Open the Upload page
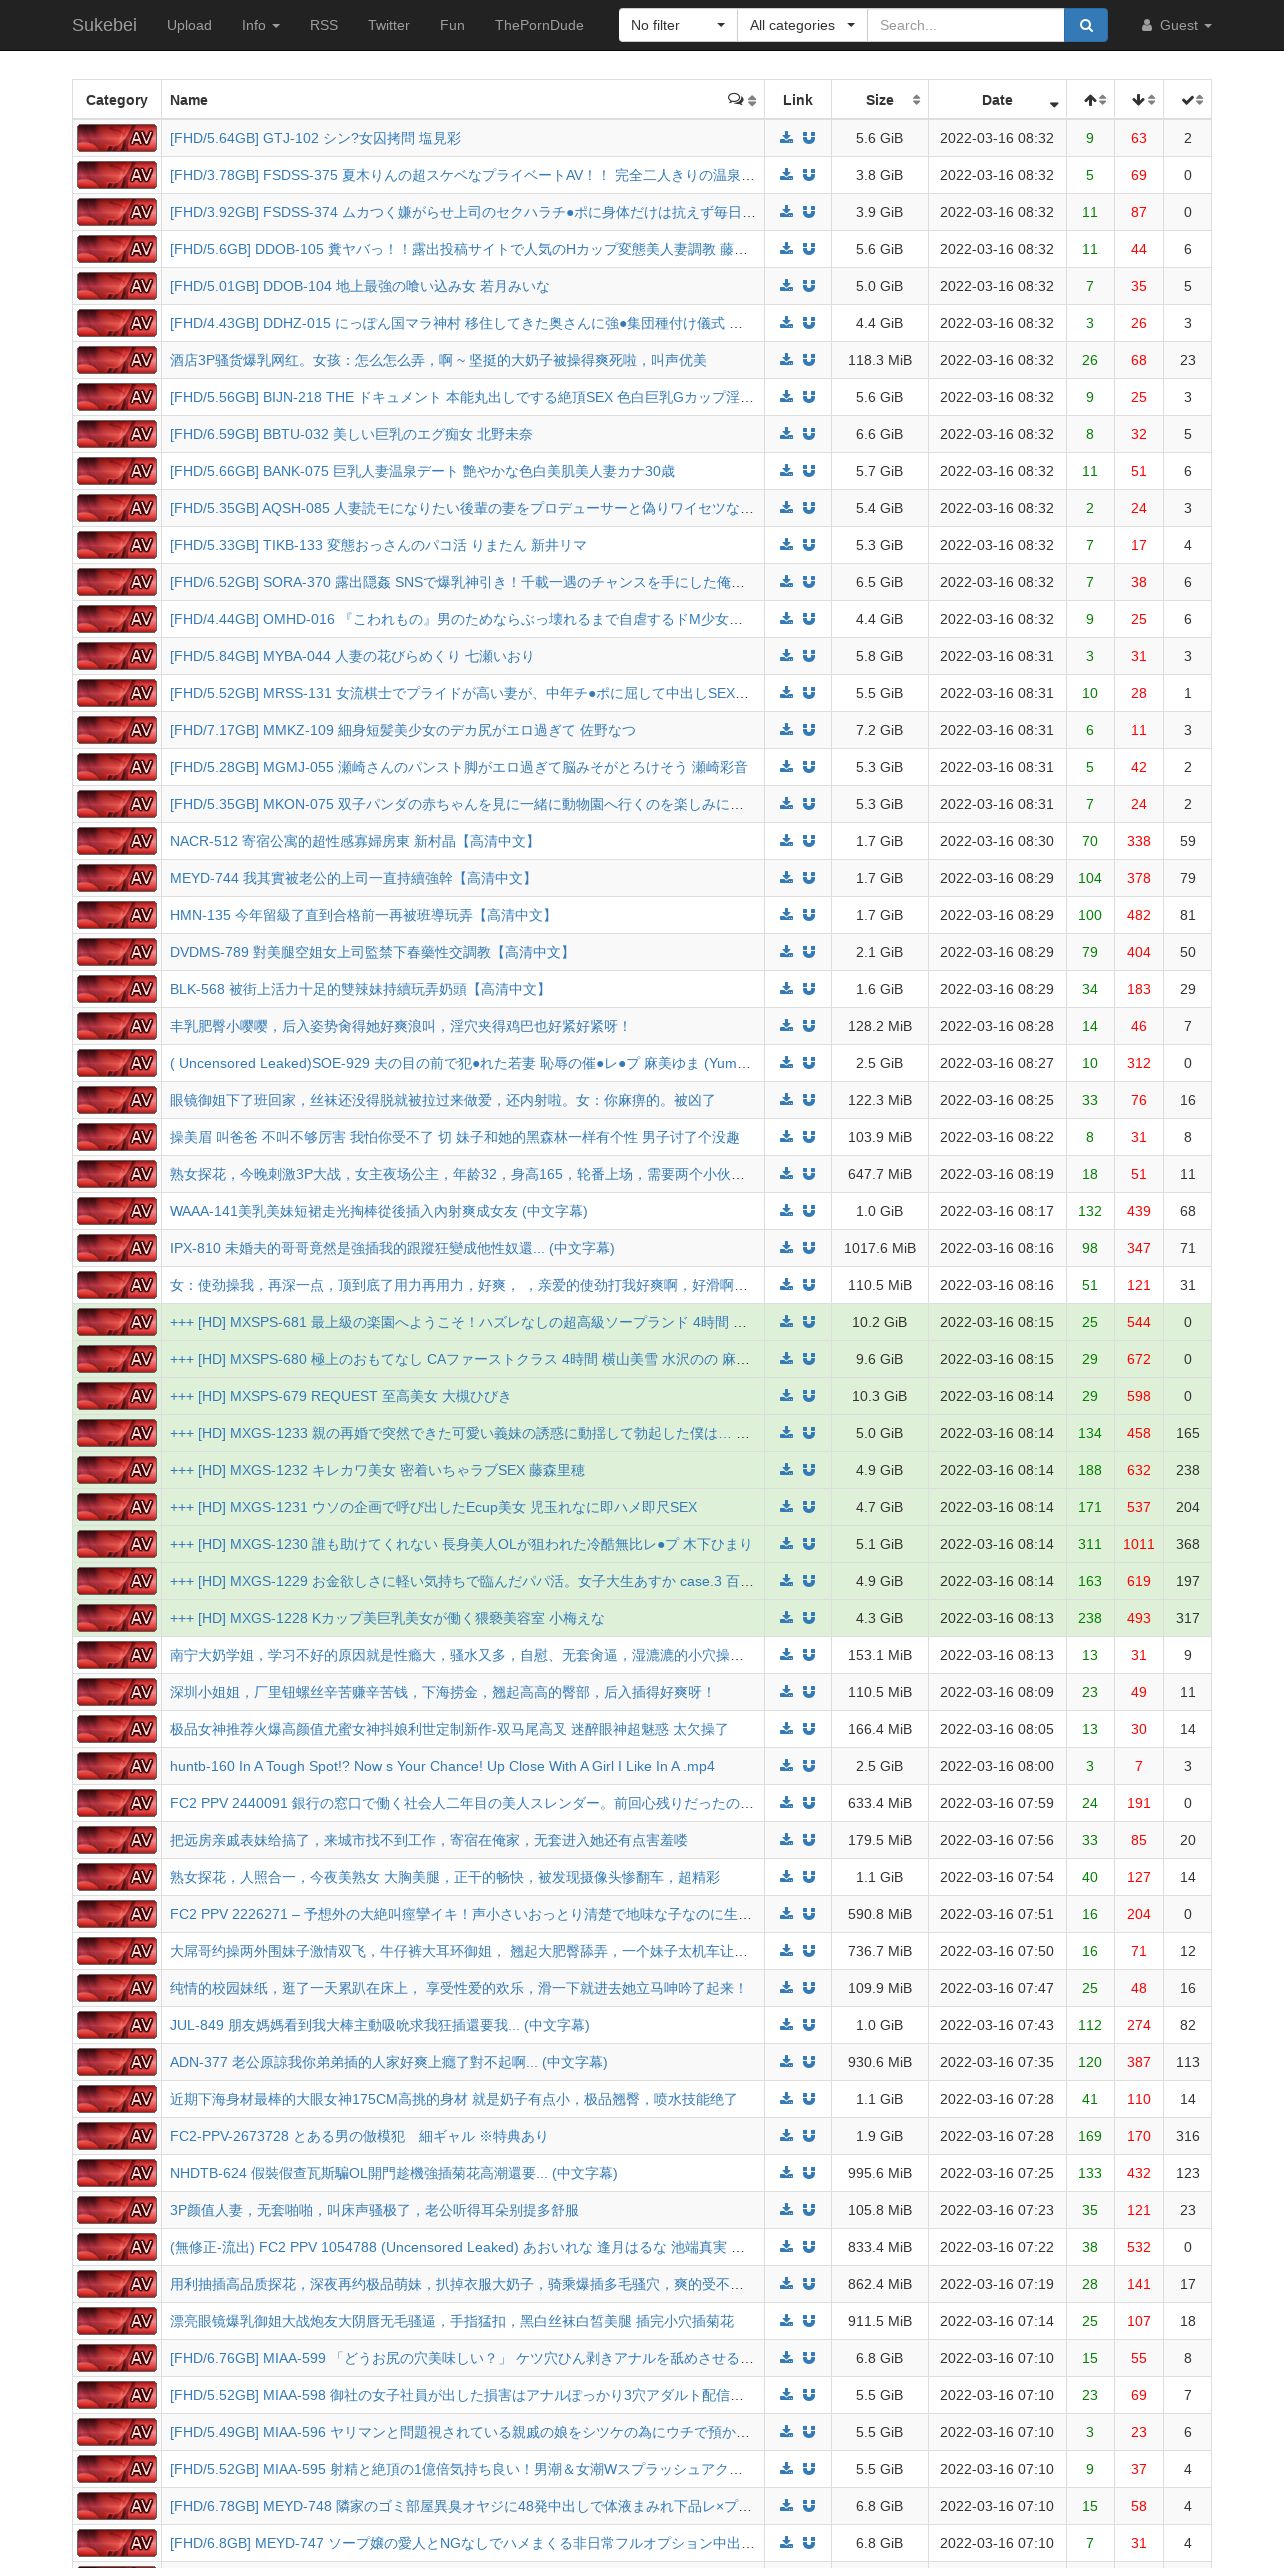 [189, 25]
